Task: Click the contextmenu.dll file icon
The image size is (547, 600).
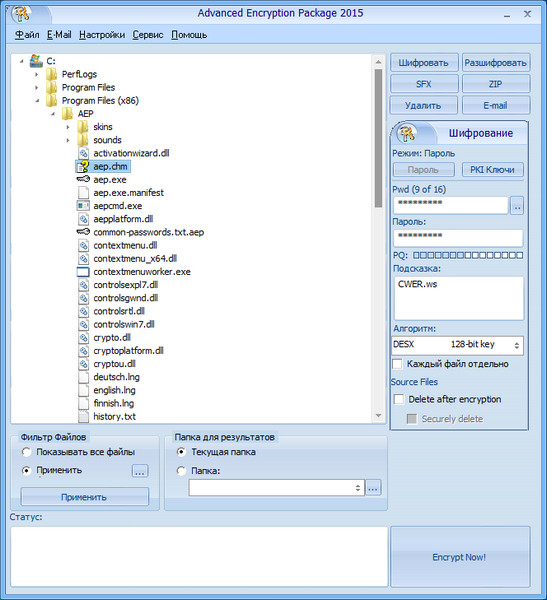Action: tap(83, 245)
